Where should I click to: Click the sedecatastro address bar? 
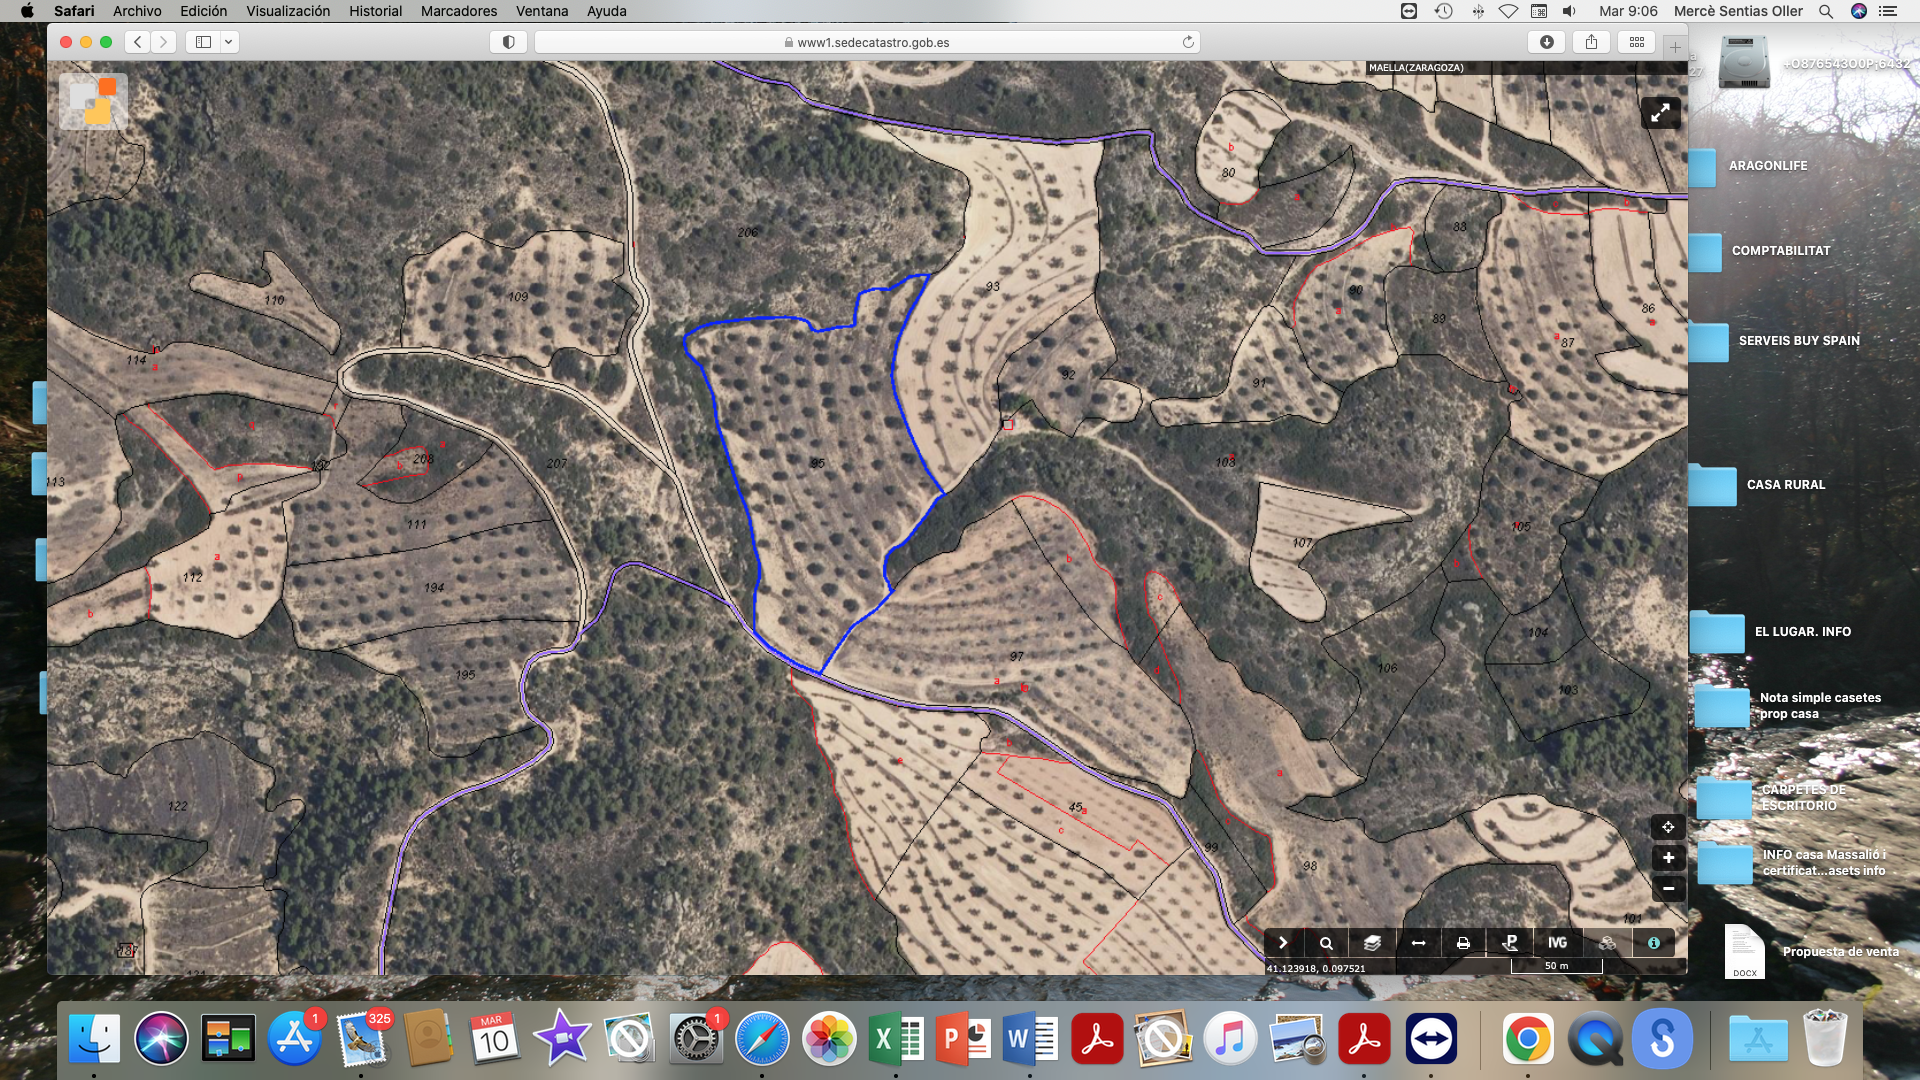pos(866,42)
